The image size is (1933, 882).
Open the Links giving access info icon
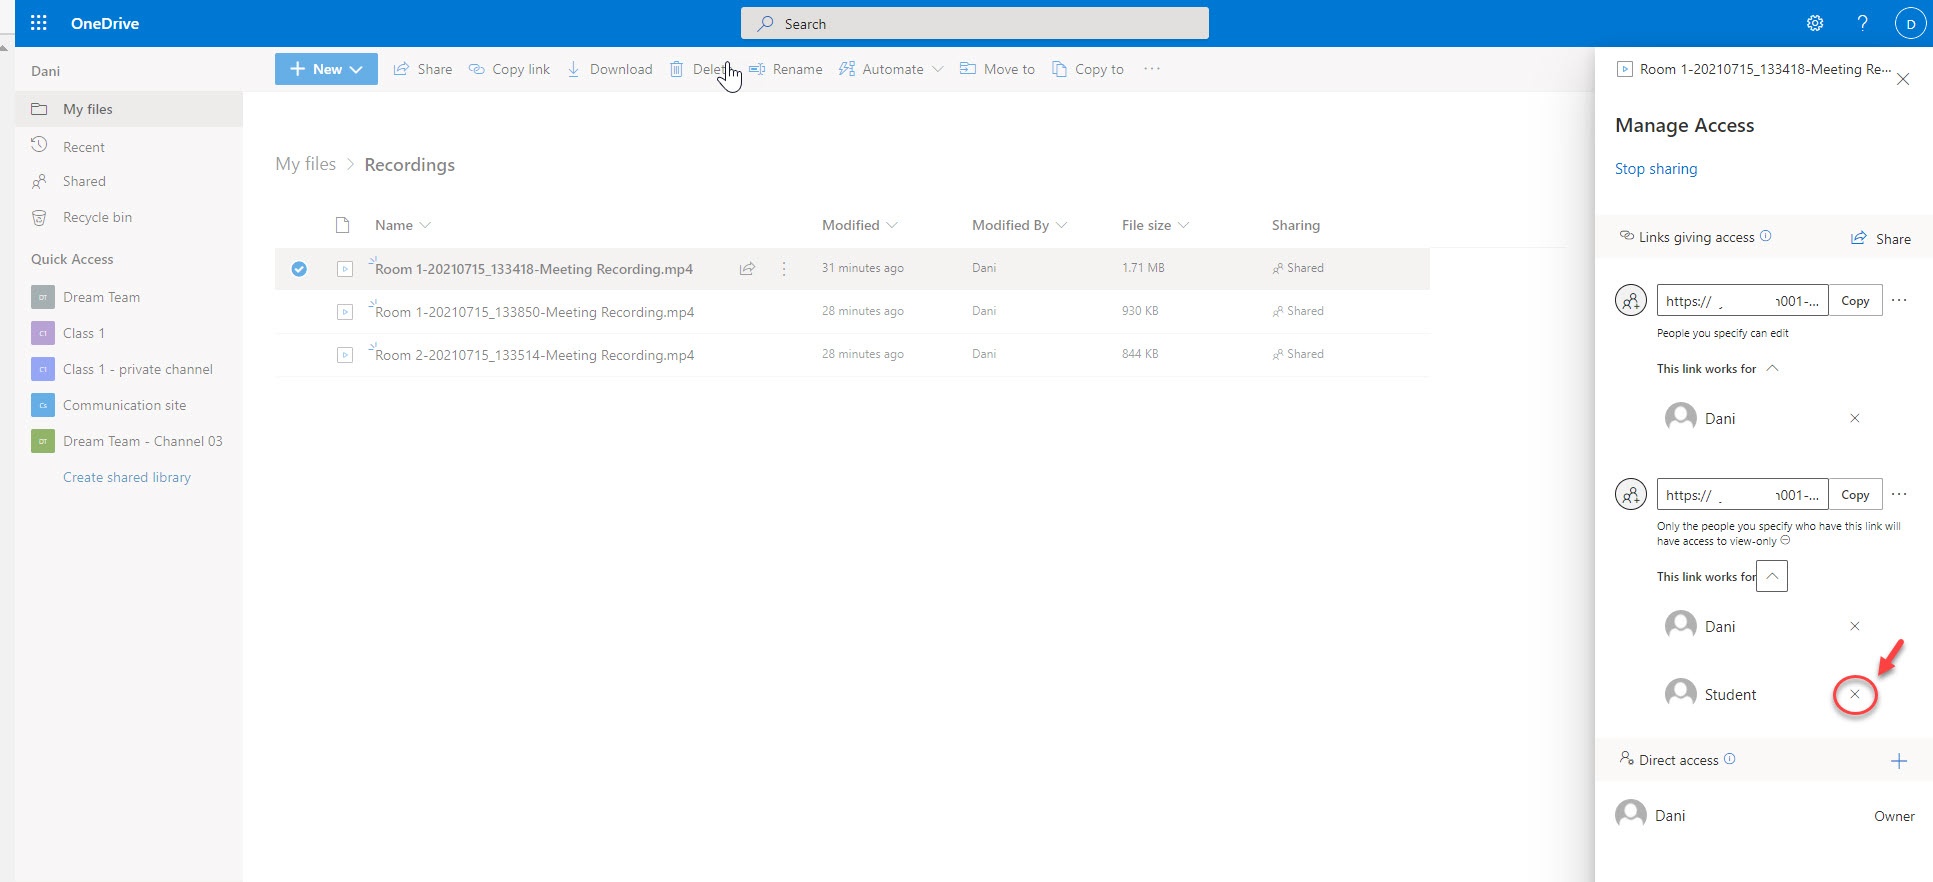[1765, 236]
